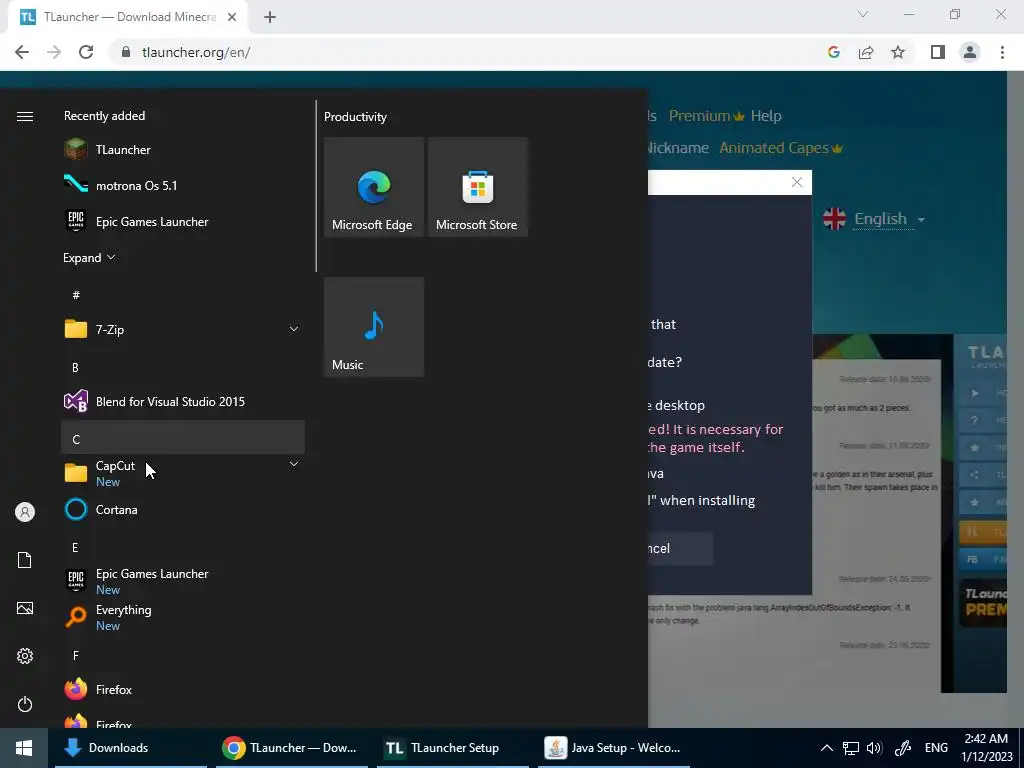Open the English language dropdown
This screenshot has height=768, width=1024.
click(x=874, y=219)
